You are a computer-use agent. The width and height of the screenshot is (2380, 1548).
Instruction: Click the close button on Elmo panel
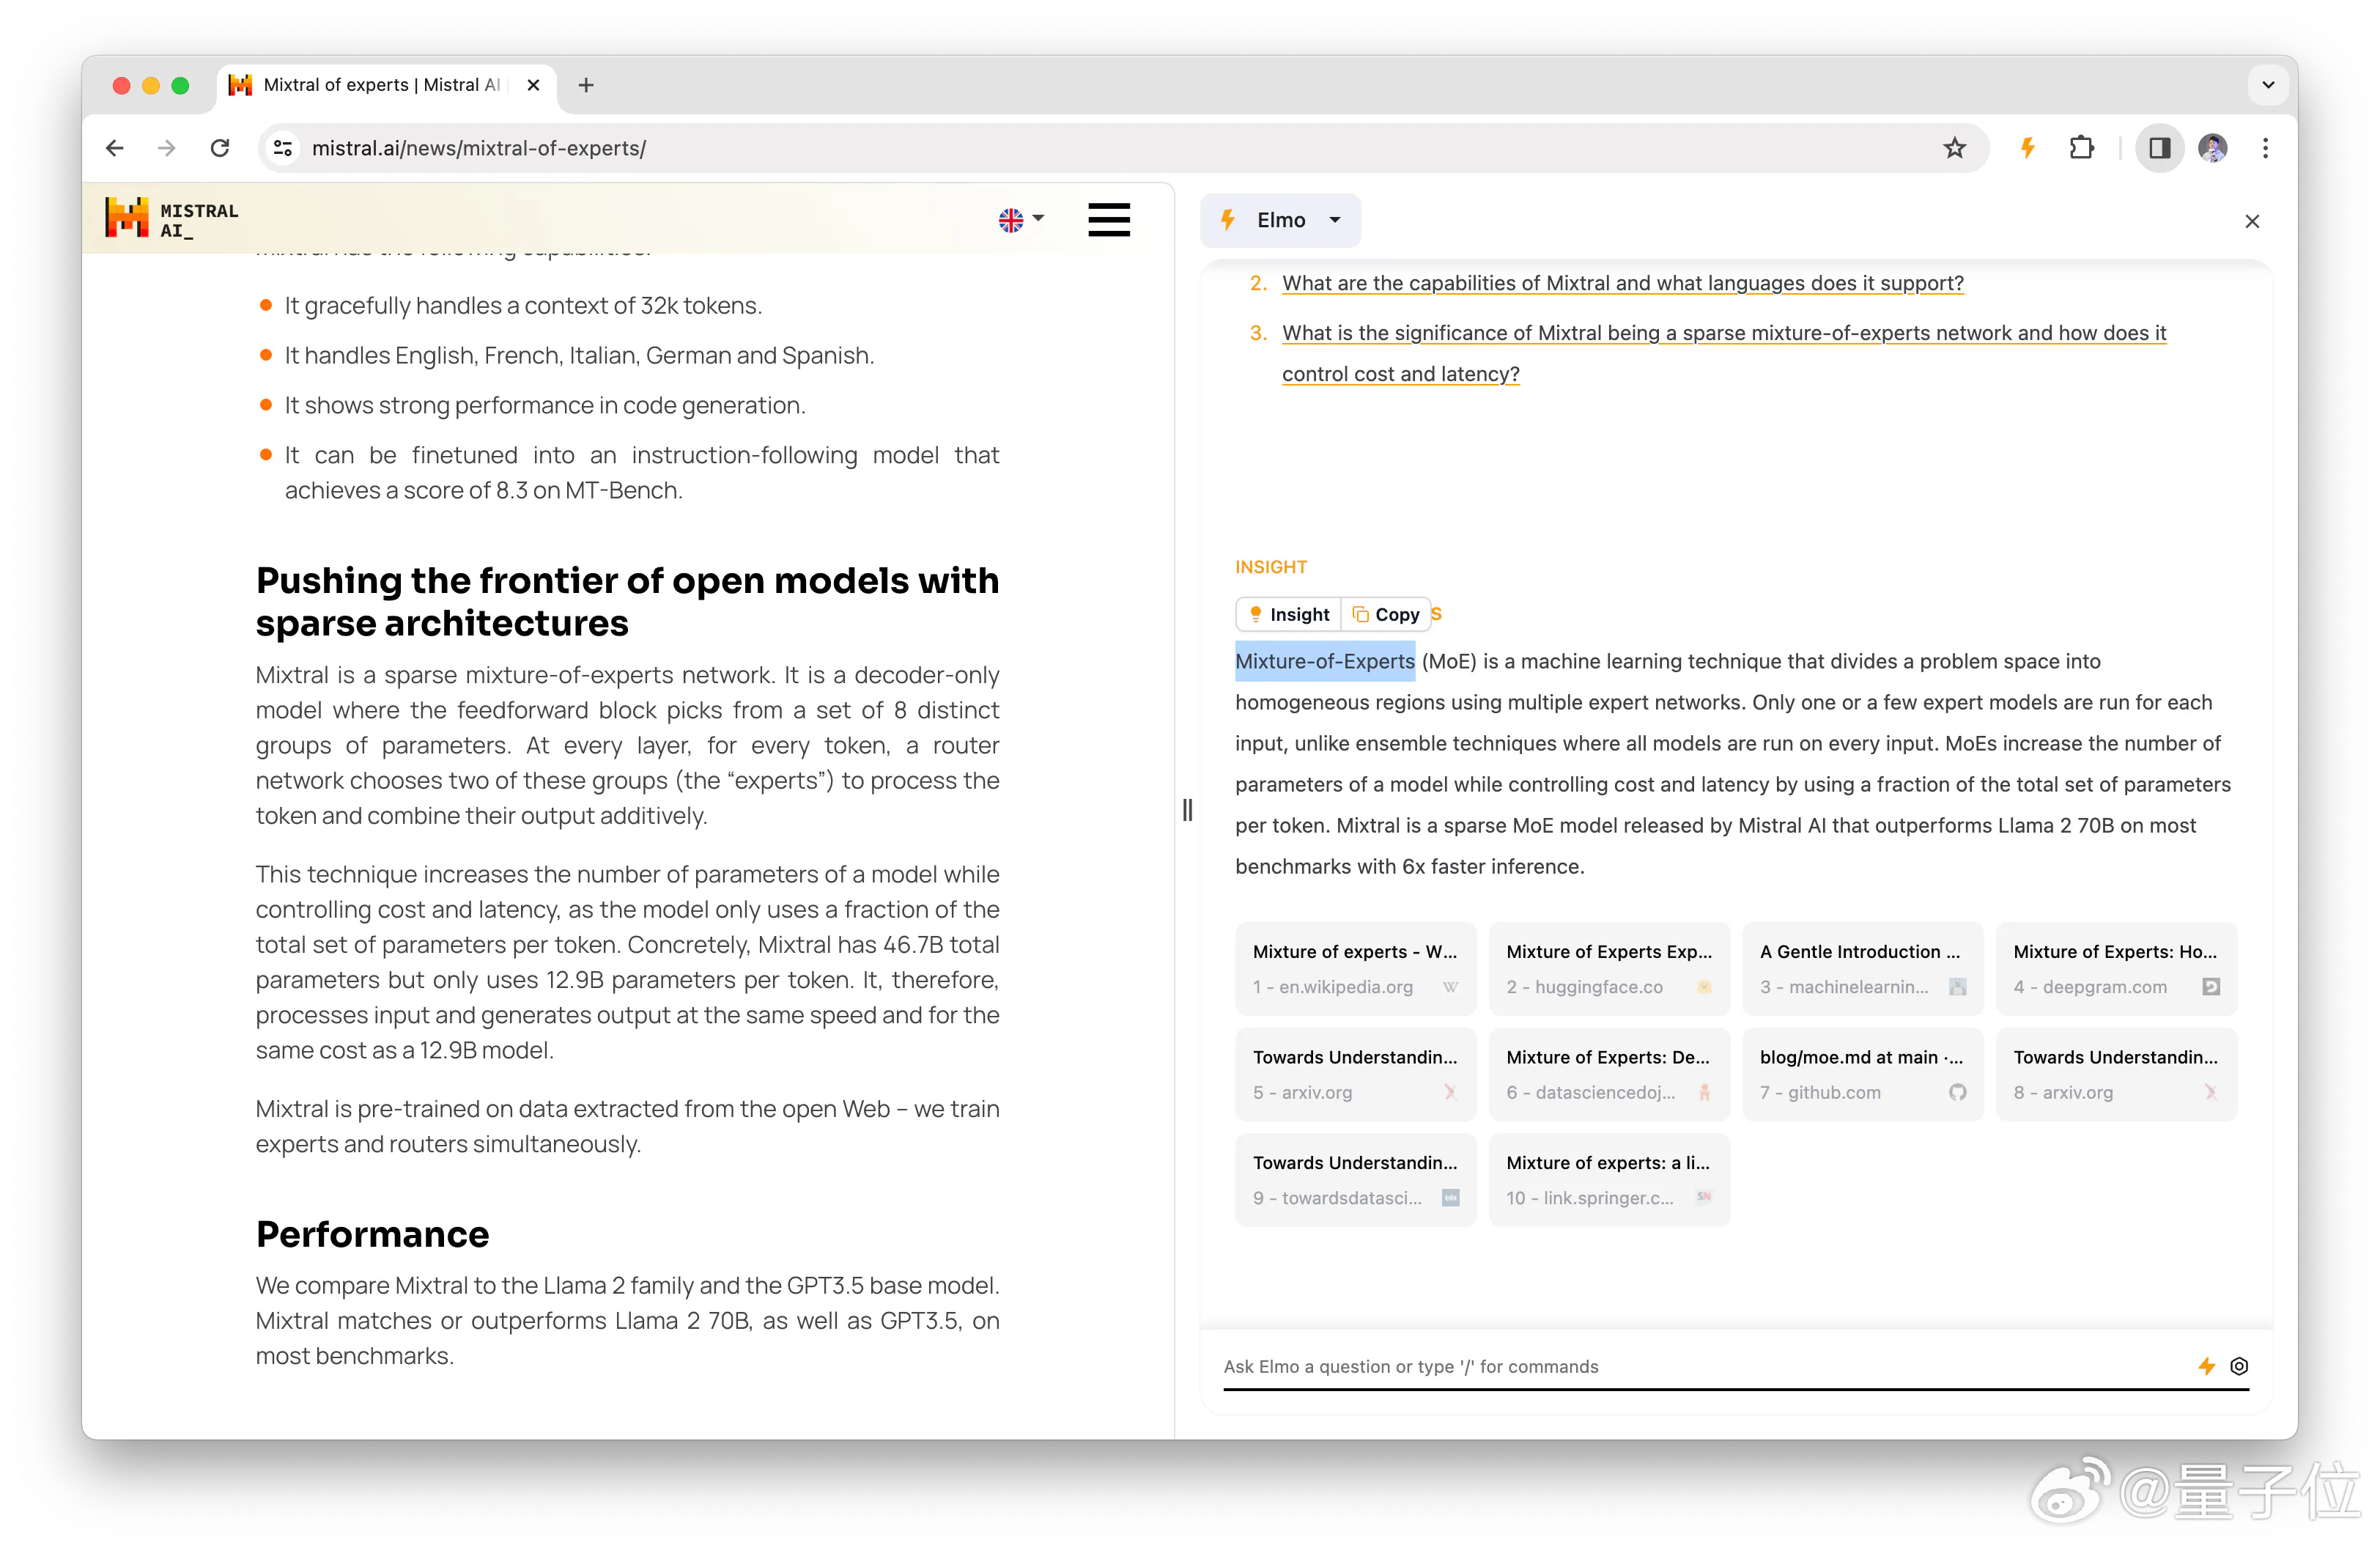tap(2252, 222)
